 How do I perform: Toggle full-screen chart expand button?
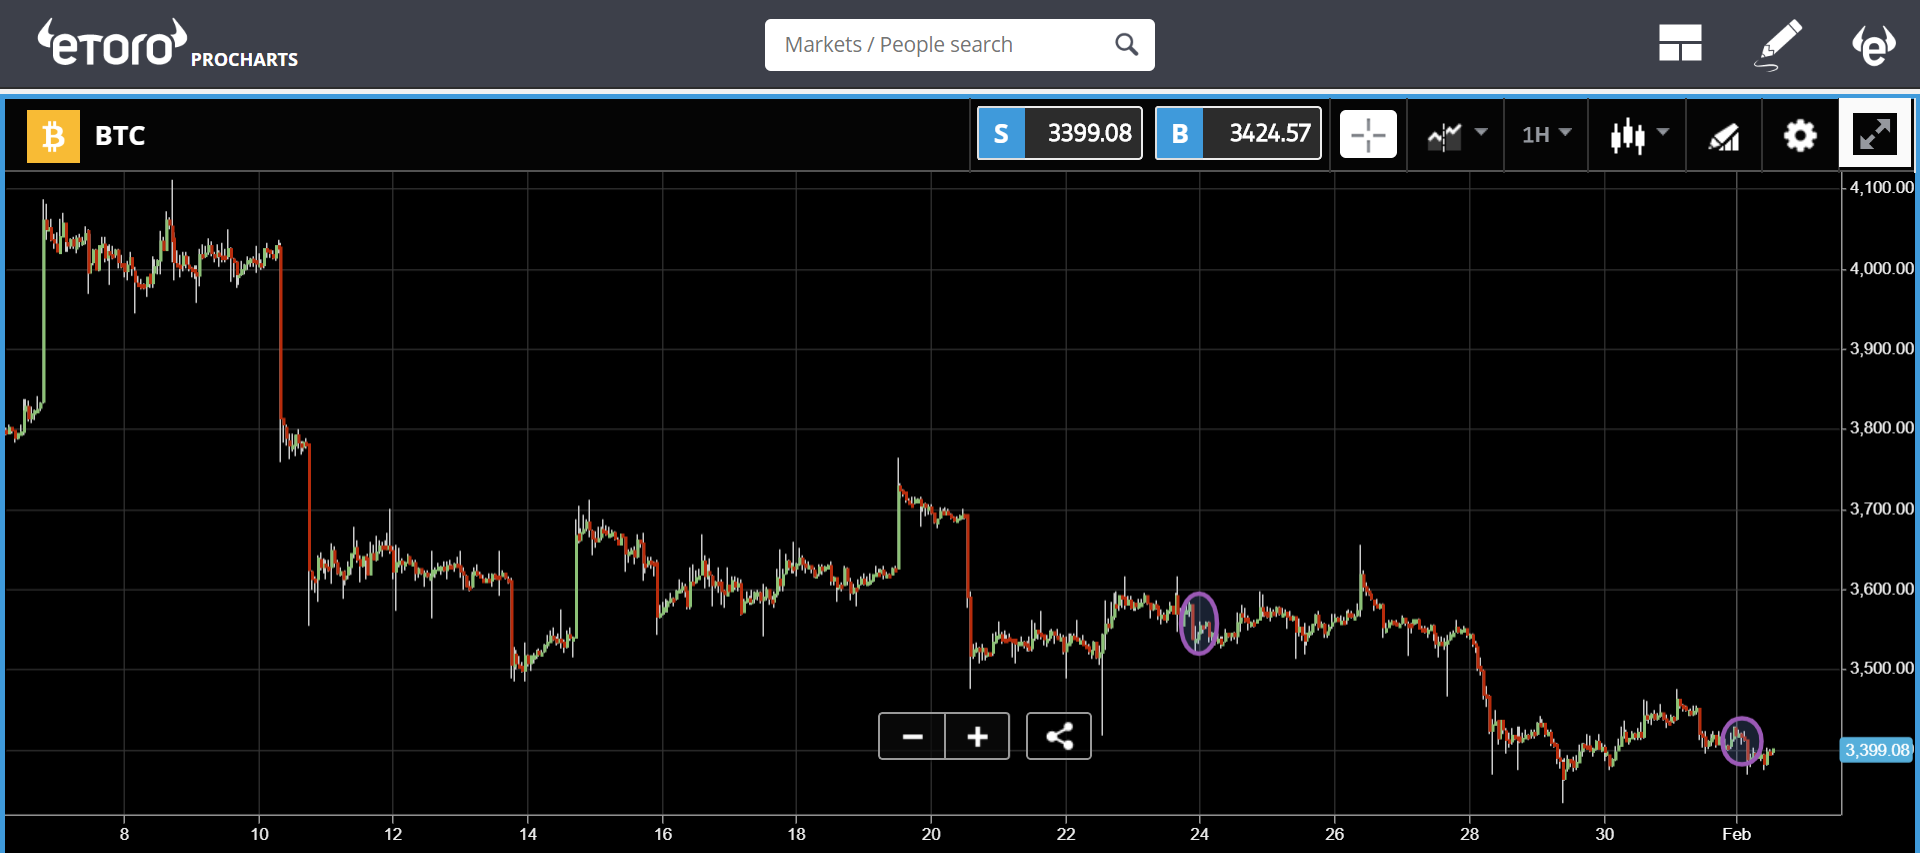tap(1874, 134)
